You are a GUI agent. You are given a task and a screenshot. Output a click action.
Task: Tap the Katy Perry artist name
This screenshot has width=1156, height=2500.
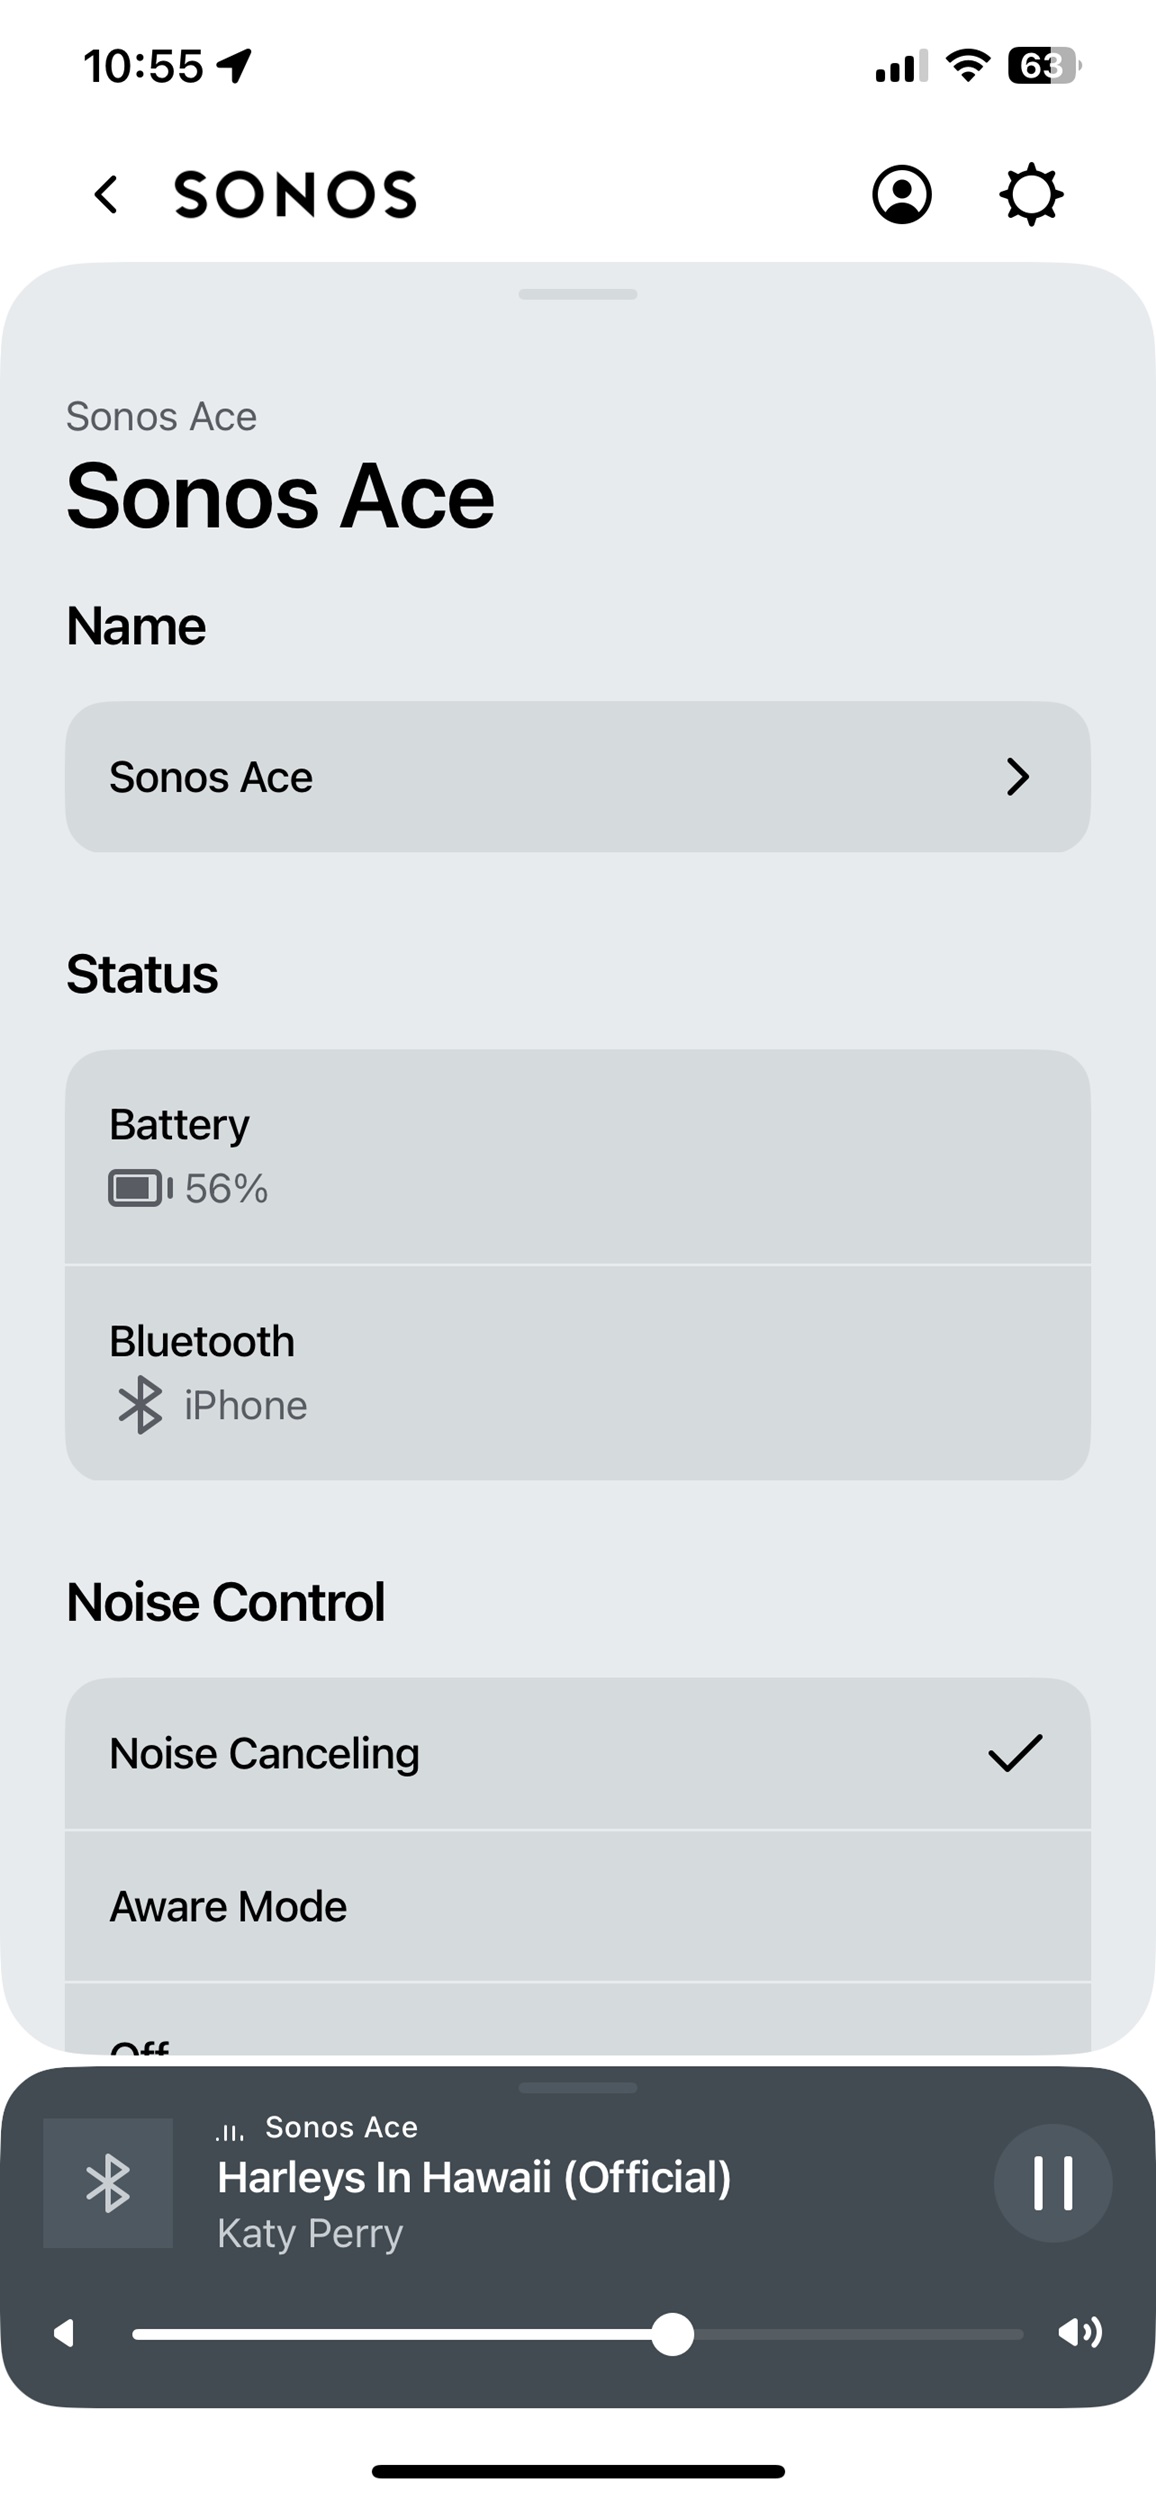coord(310,2233)
